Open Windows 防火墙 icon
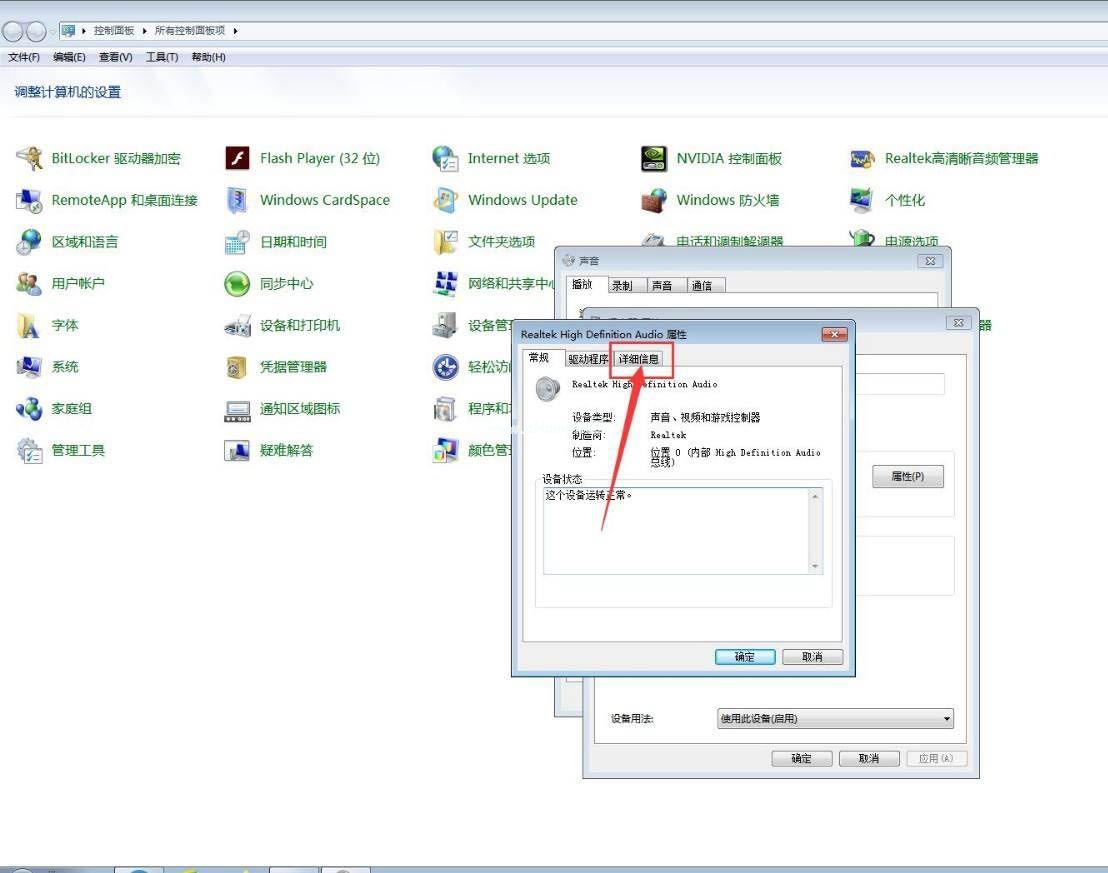The width and height of the screenshot is (1108, 873). [x=654, y=200]
